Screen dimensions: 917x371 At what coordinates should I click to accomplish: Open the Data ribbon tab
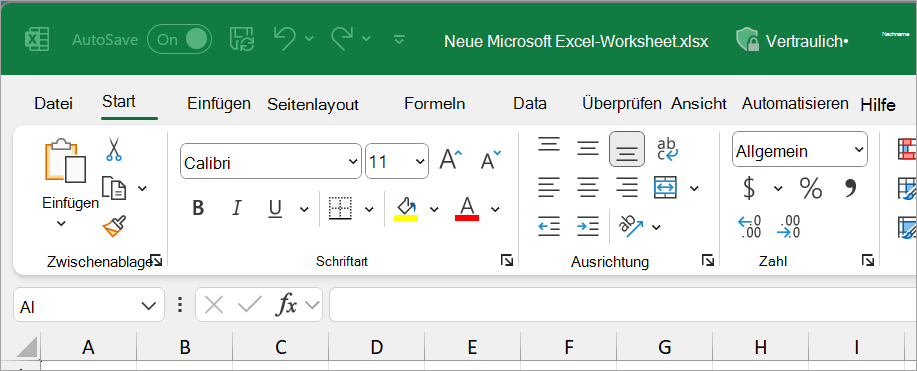530,104
